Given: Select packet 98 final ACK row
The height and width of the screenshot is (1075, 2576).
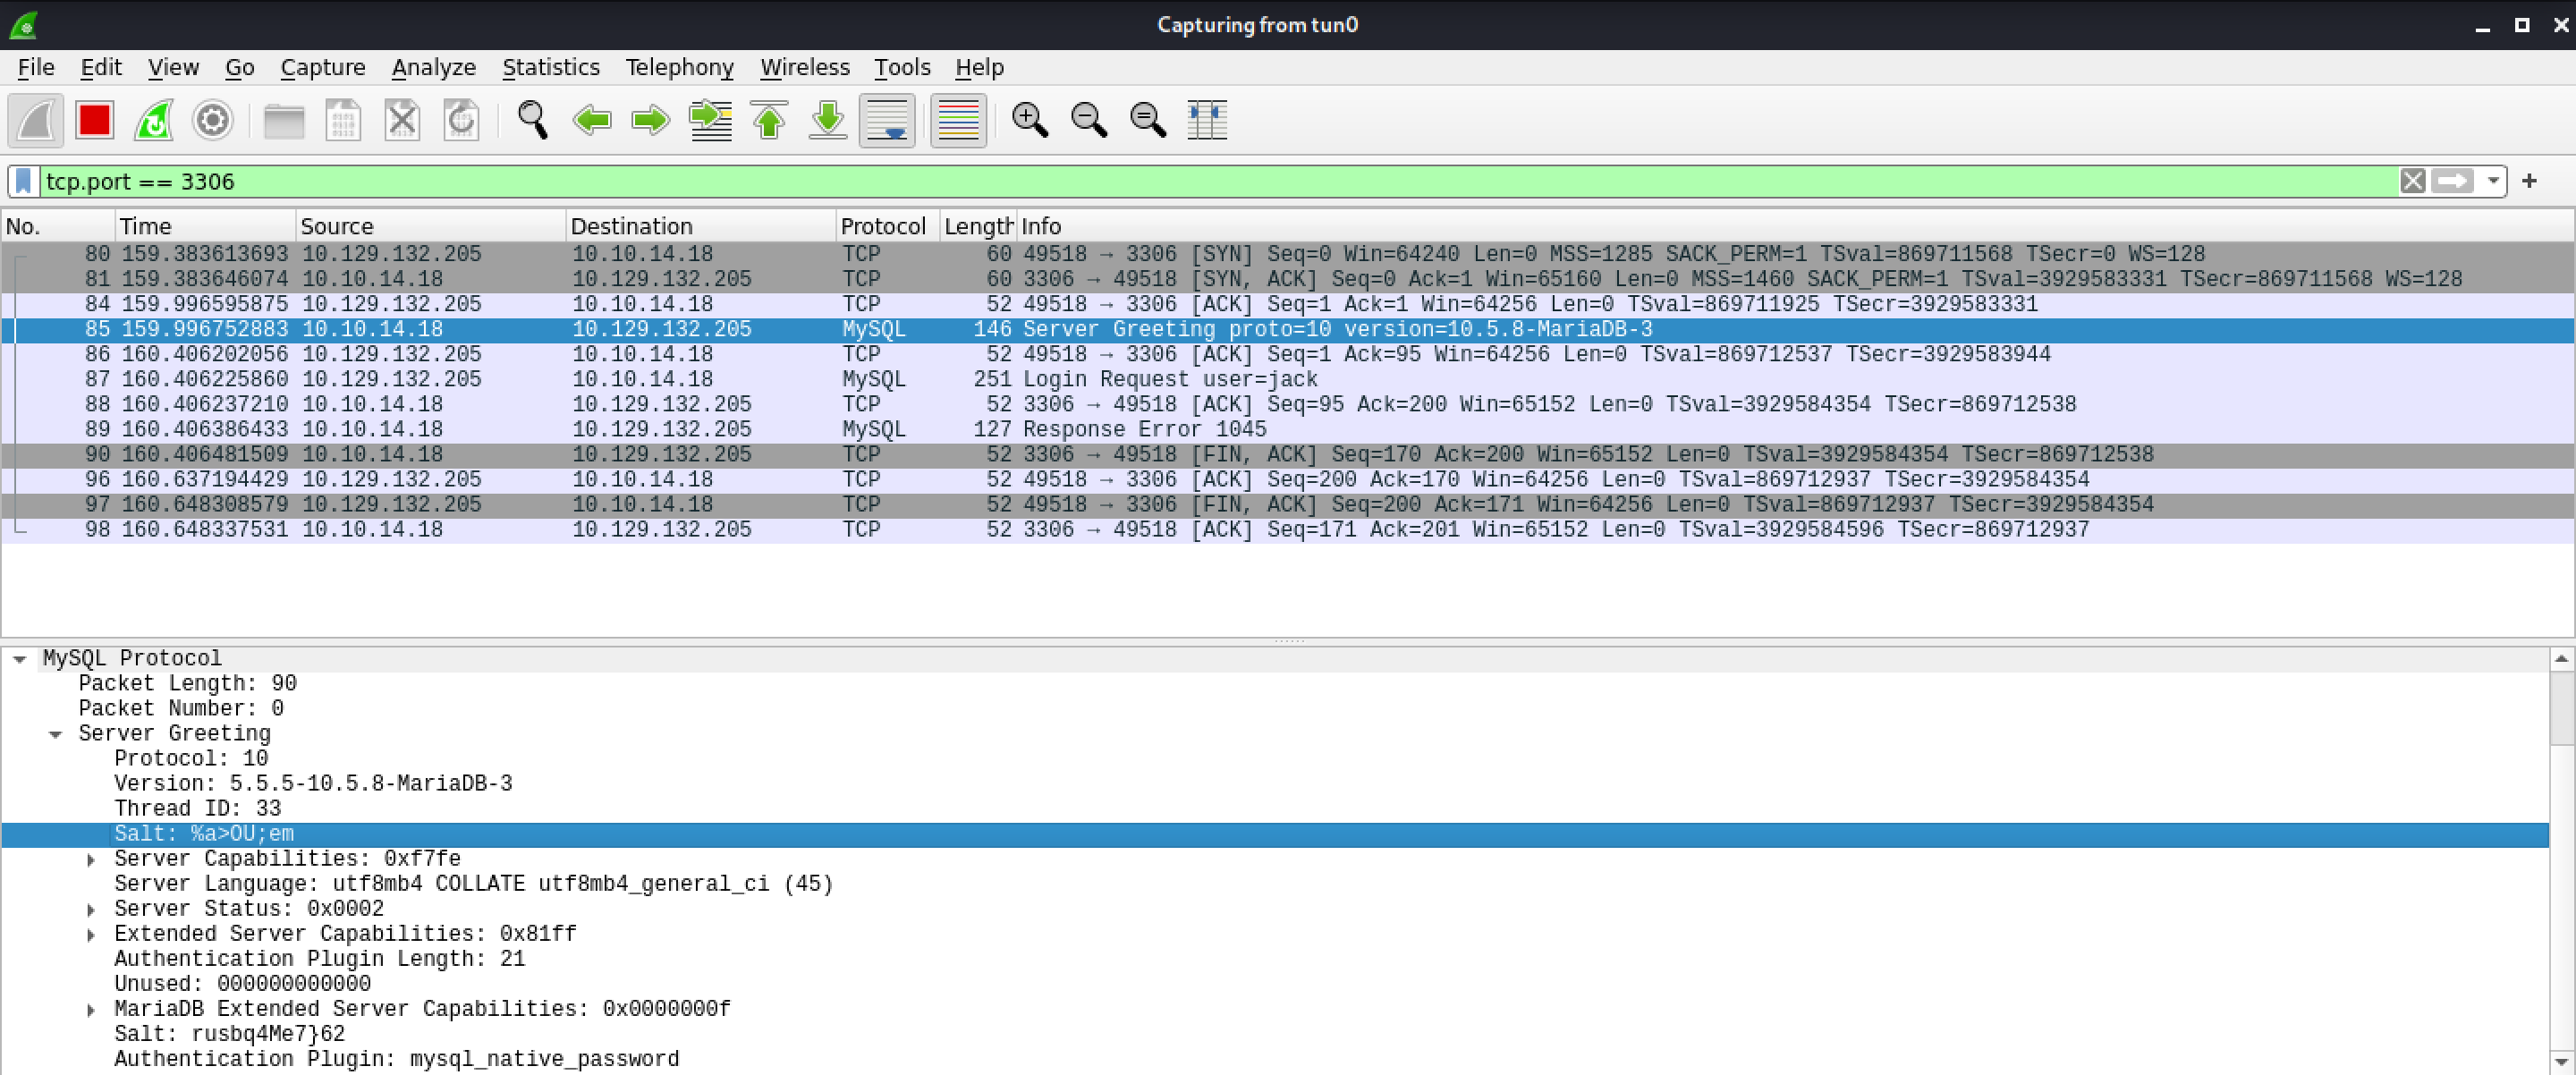Looking at the screenshot, I should tap(1288, 529).
